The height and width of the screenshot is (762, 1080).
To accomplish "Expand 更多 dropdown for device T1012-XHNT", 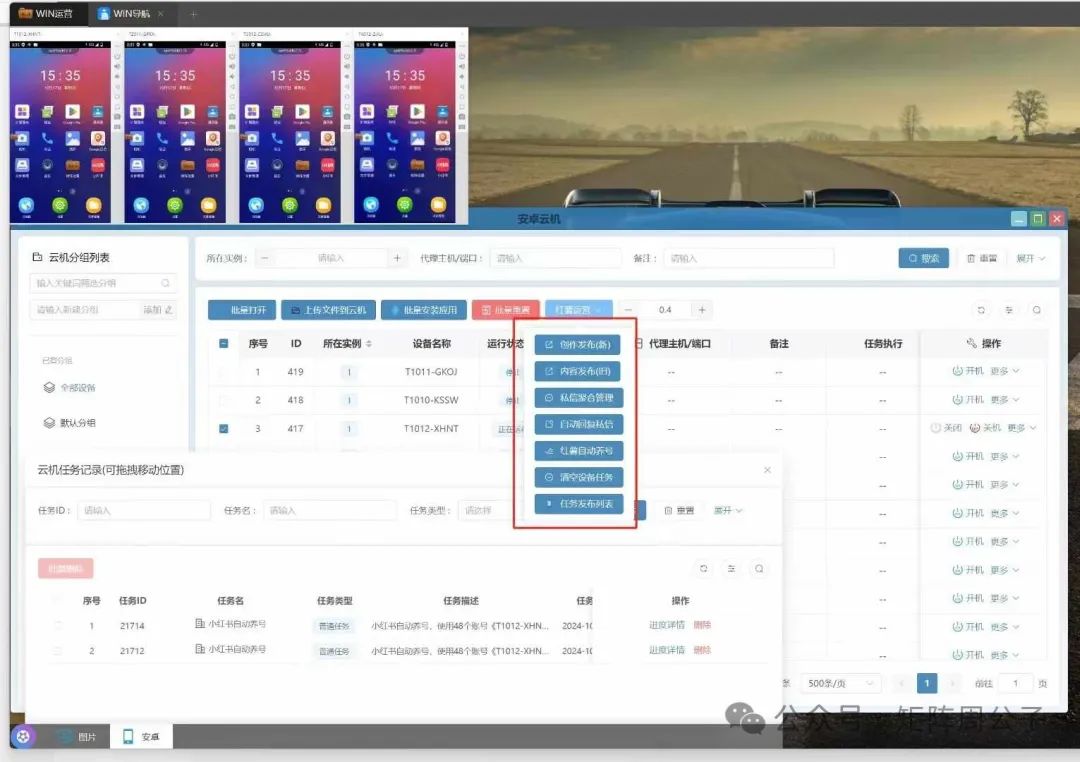I will click(x=1022, y=428).
